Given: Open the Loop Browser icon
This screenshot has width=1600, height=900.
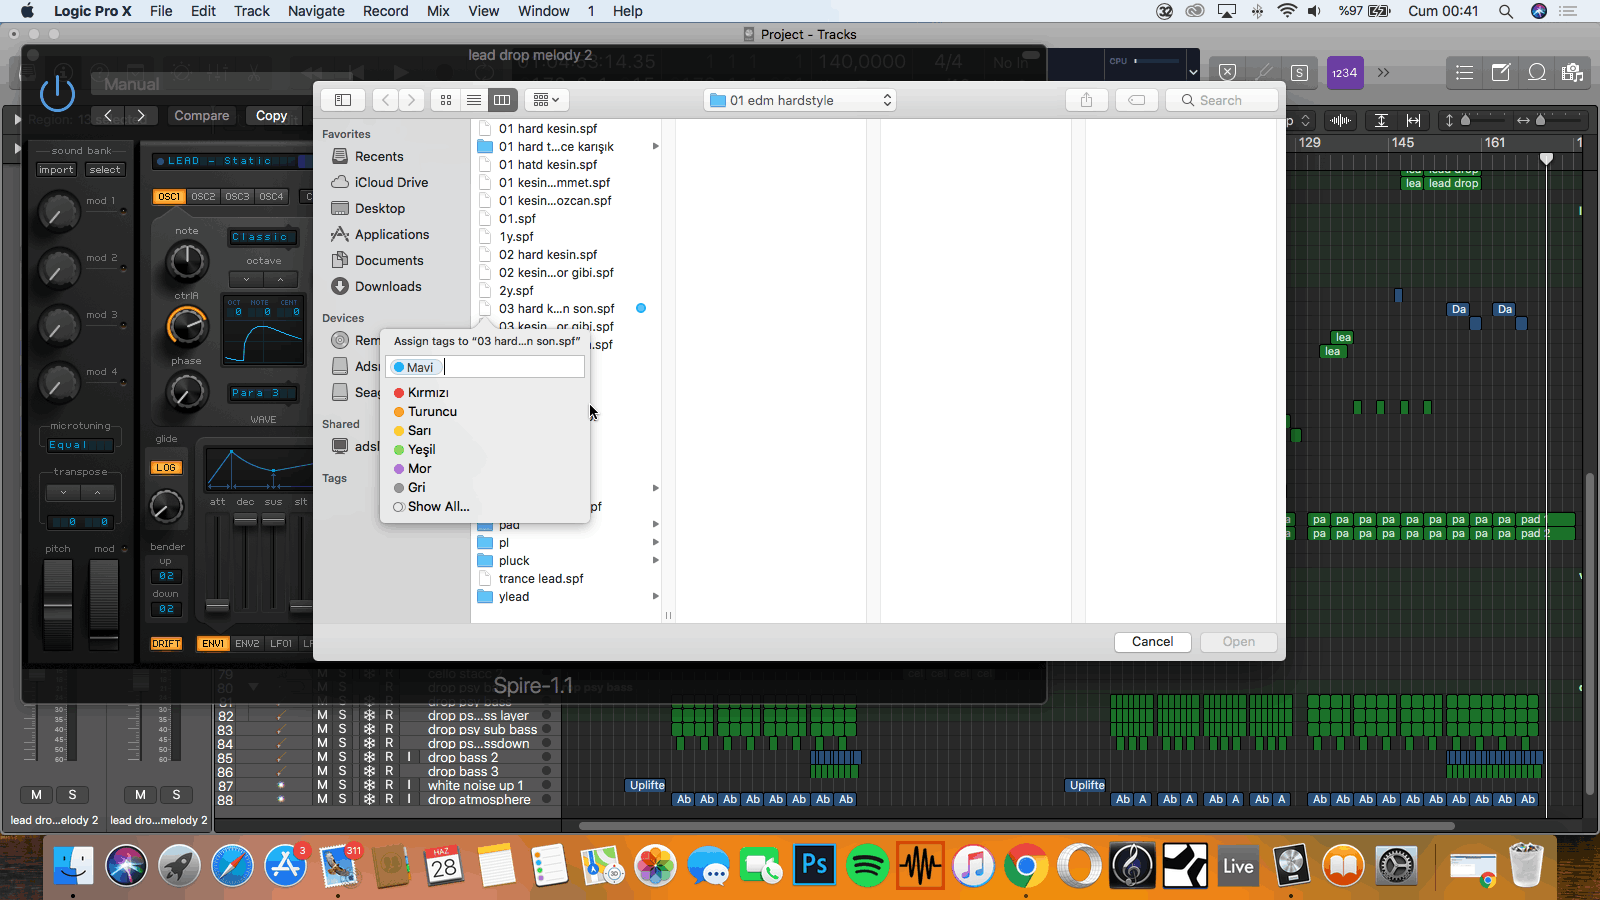Looking at the screenshot, I should [x=1537, y=72].
